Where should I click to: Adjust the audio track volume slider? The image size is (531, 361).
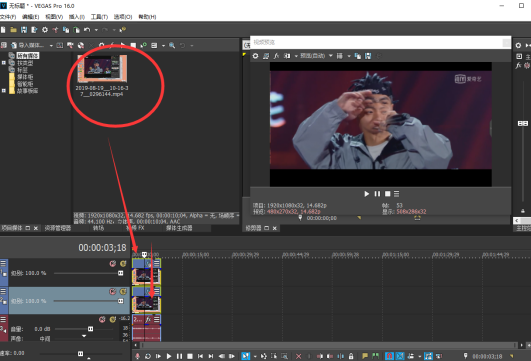[x=90, y=329]
